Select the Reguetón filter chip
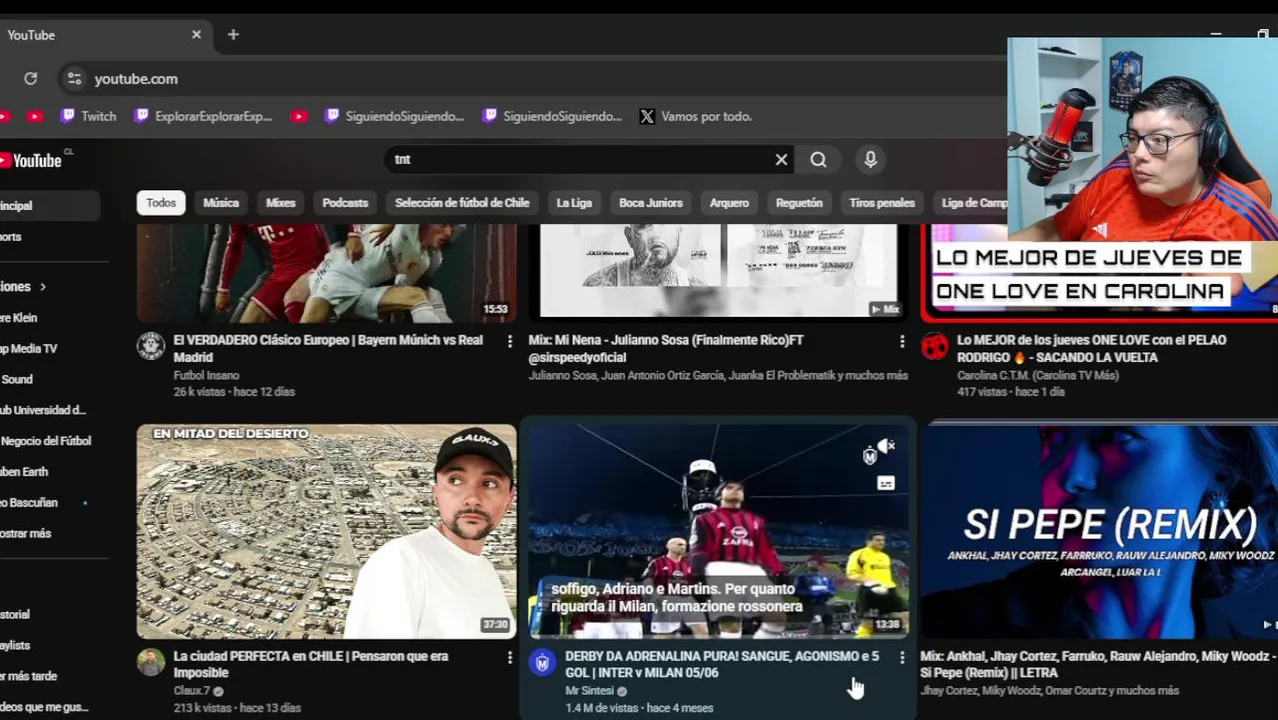The height and width of the screenshot is (720, 1278). coord(799,202)
